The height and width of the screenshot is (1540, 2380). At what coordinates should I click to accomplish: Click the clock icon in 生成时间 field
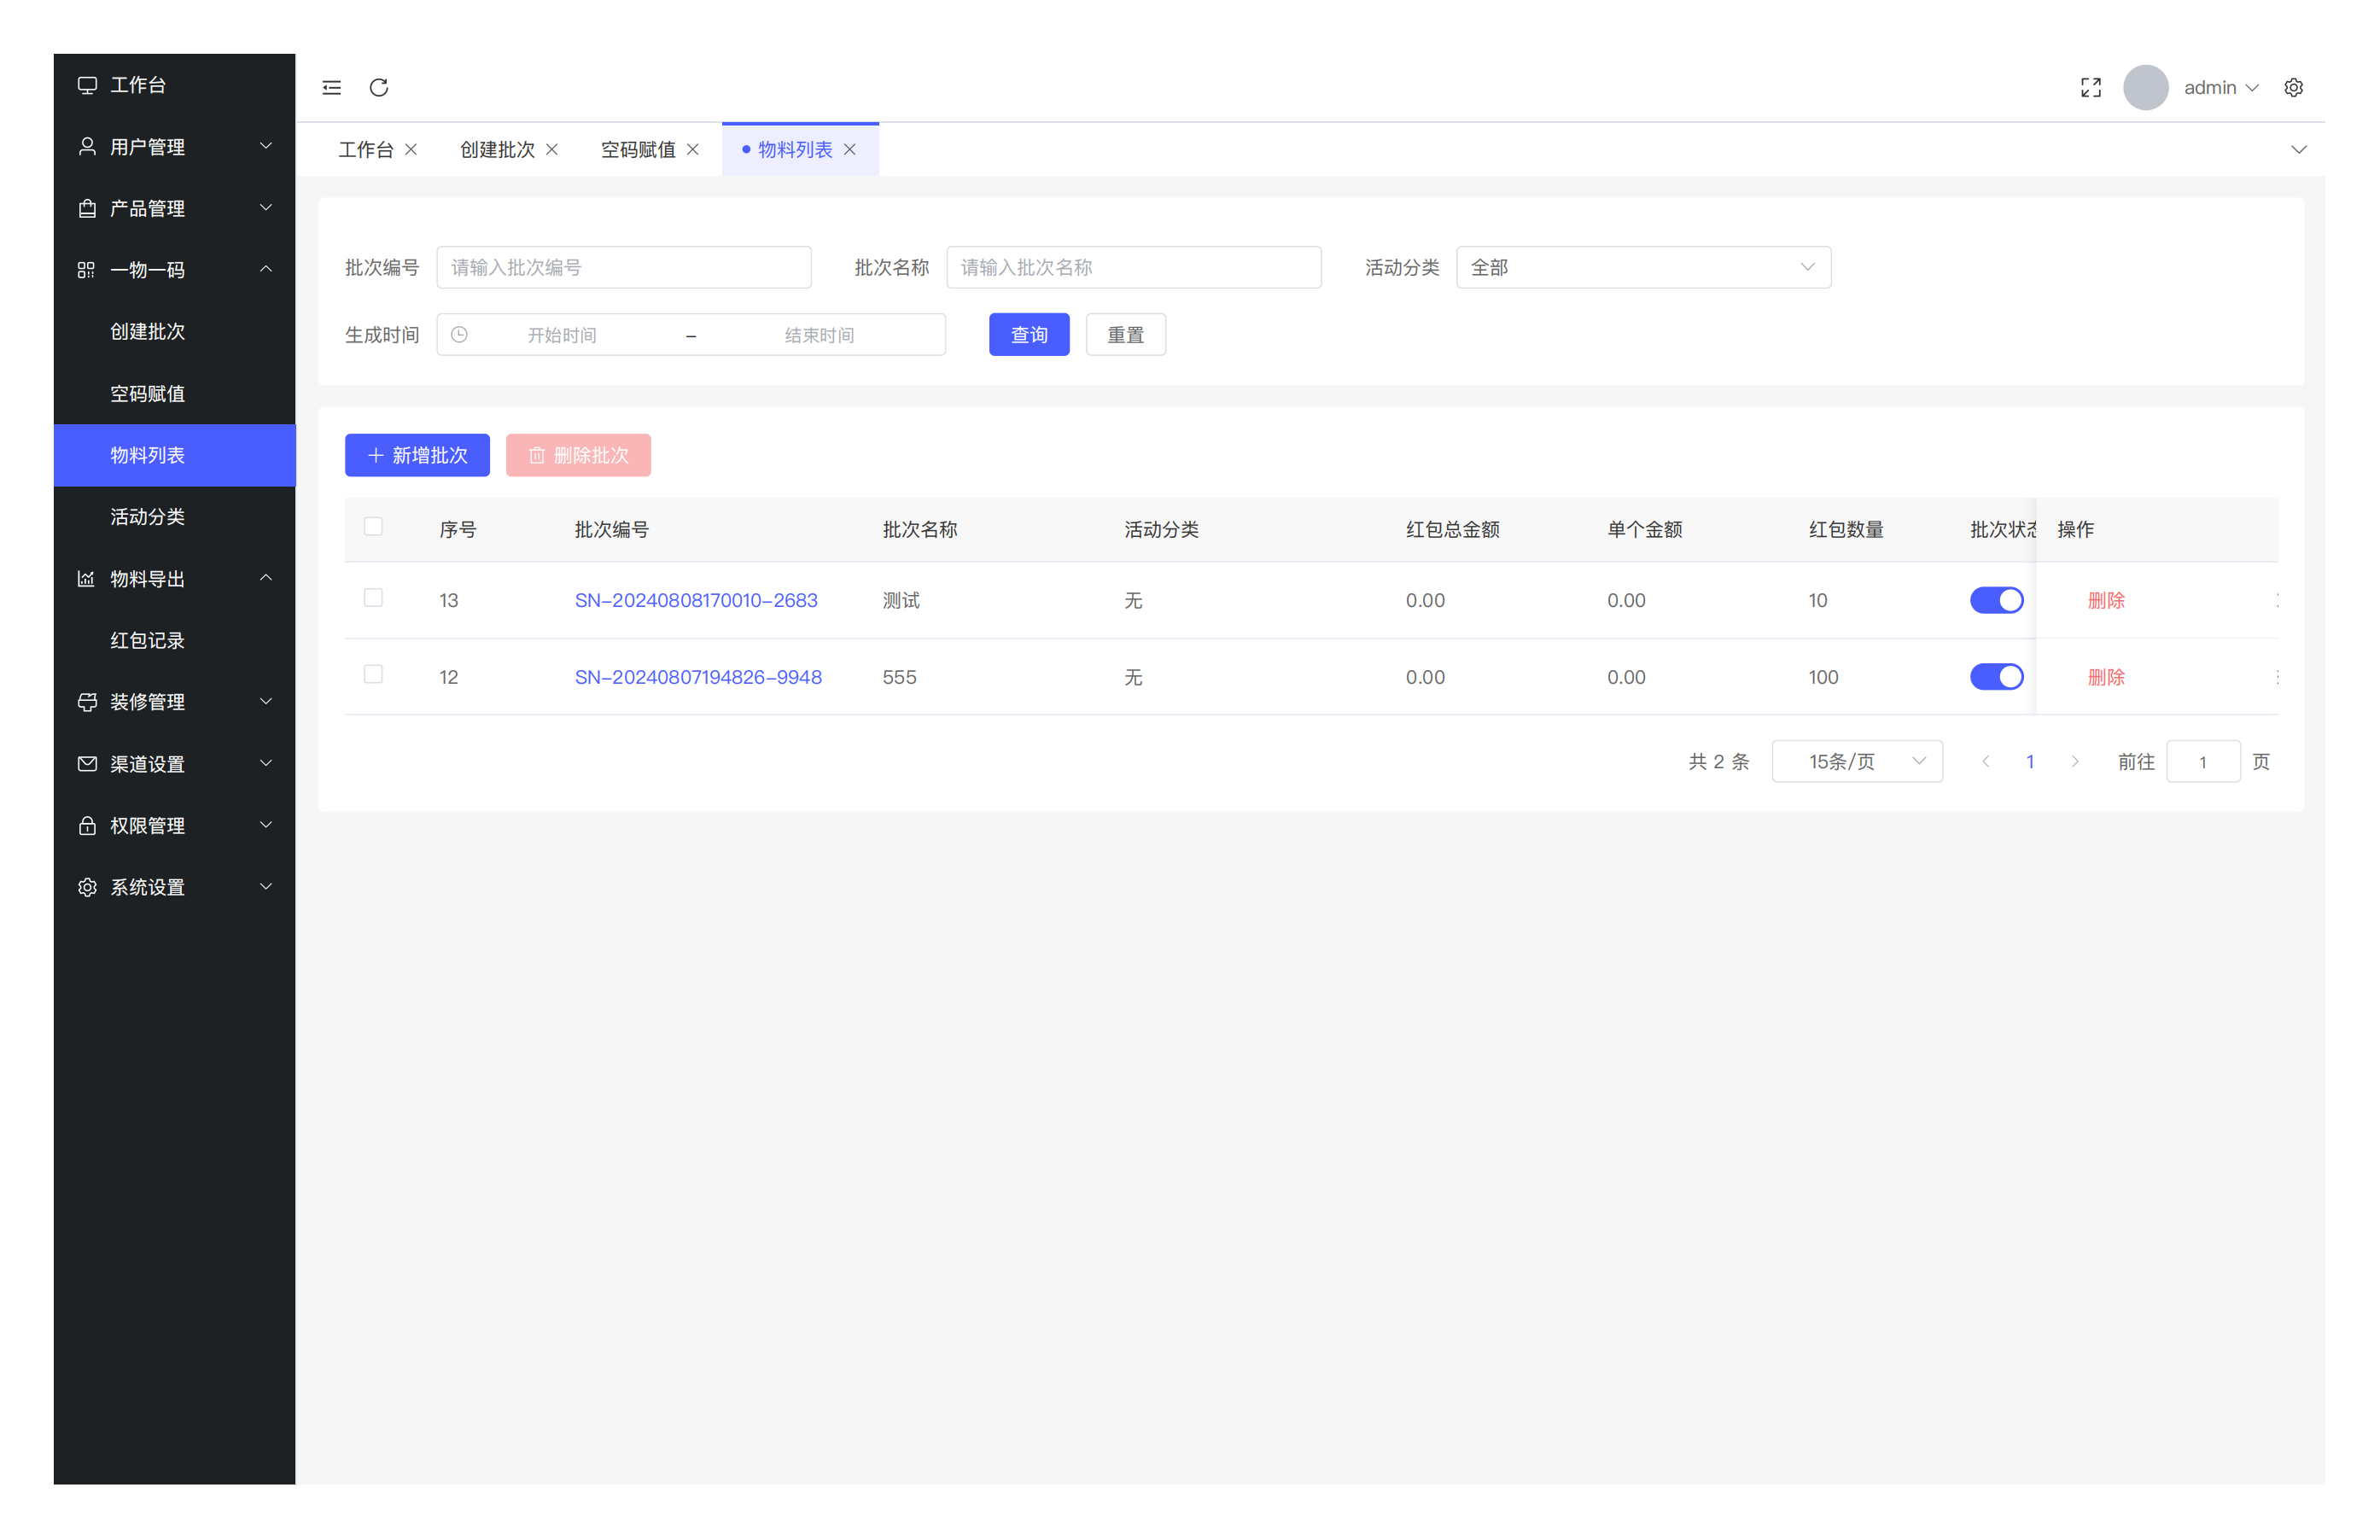[460, 335]
